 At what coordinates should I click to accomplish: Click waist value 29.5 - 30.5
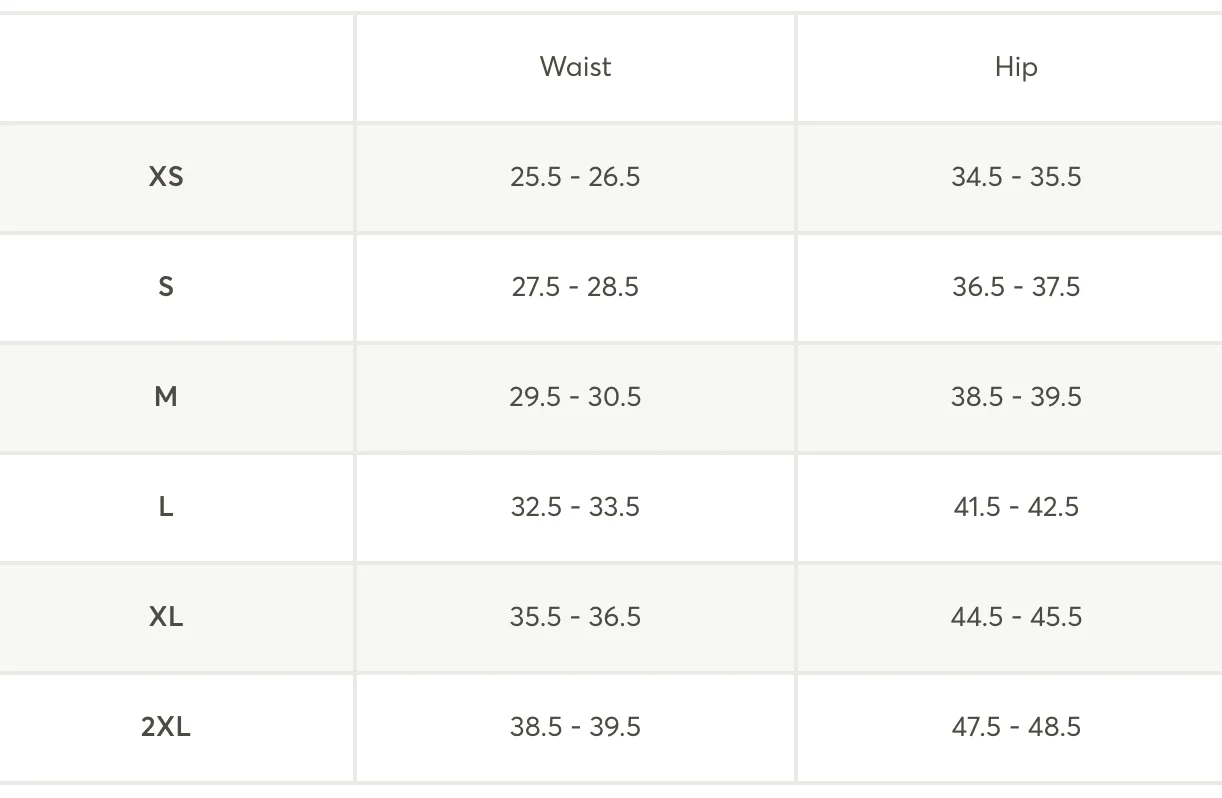coord(575,397)
